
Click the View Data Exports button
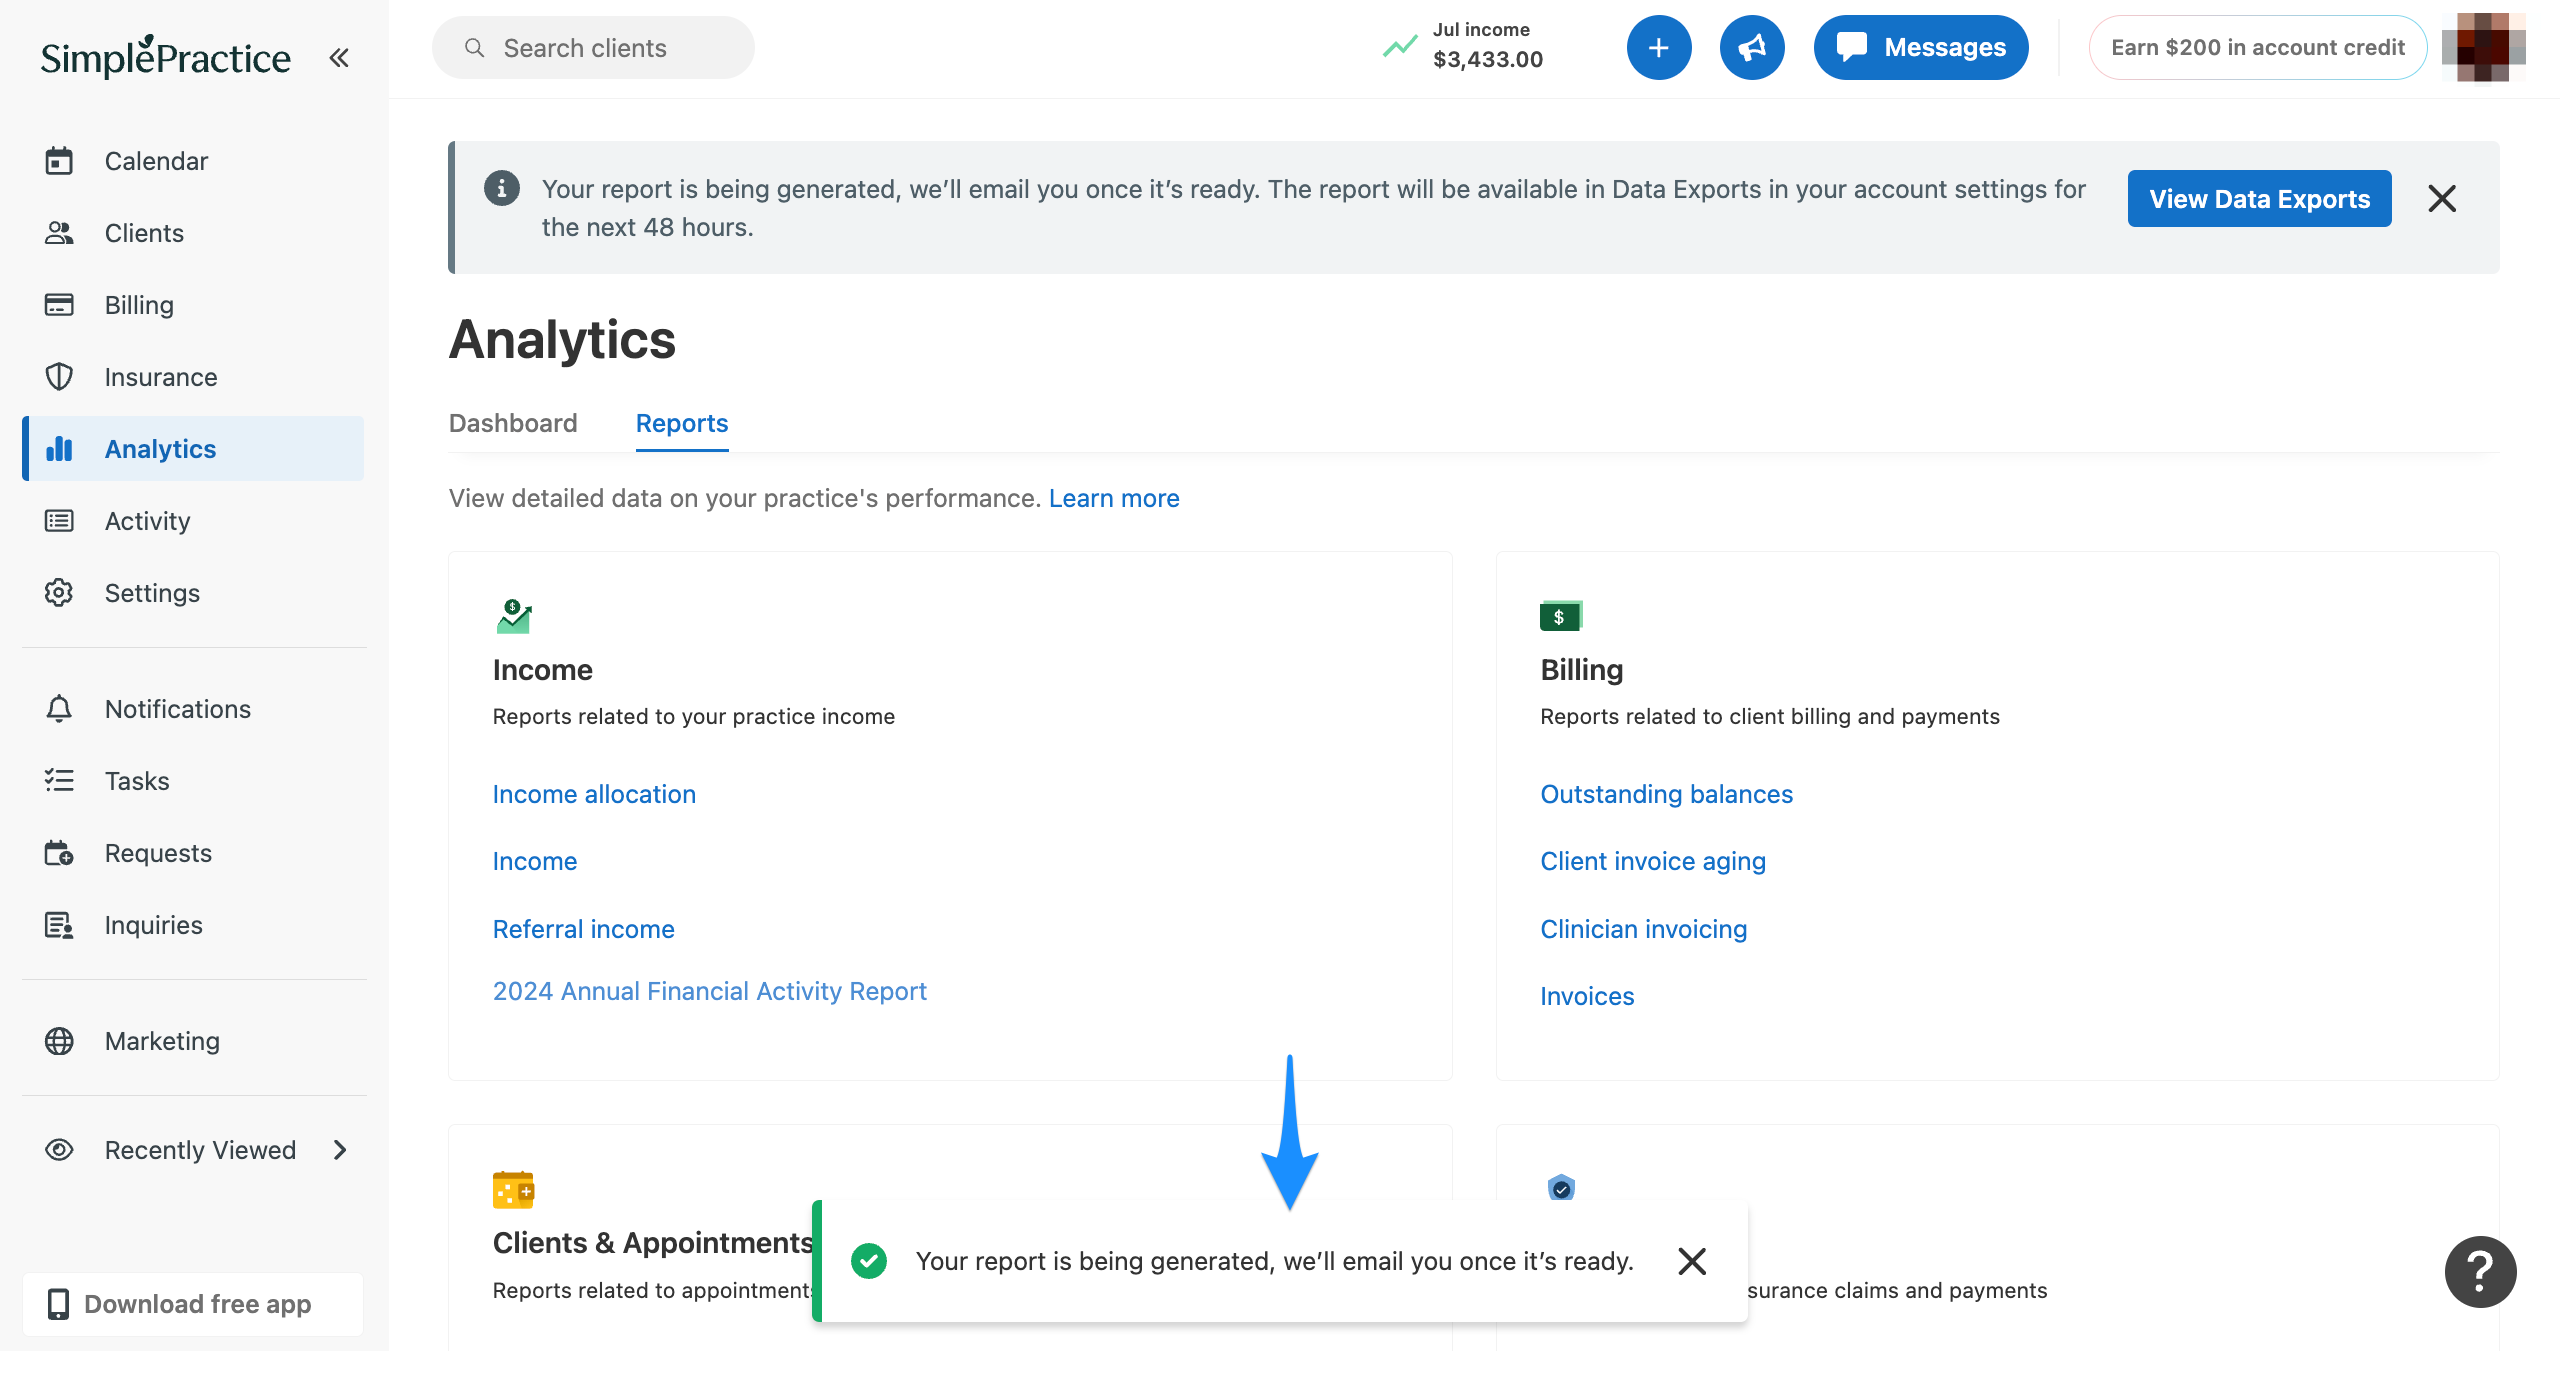tap(2259, 198)
